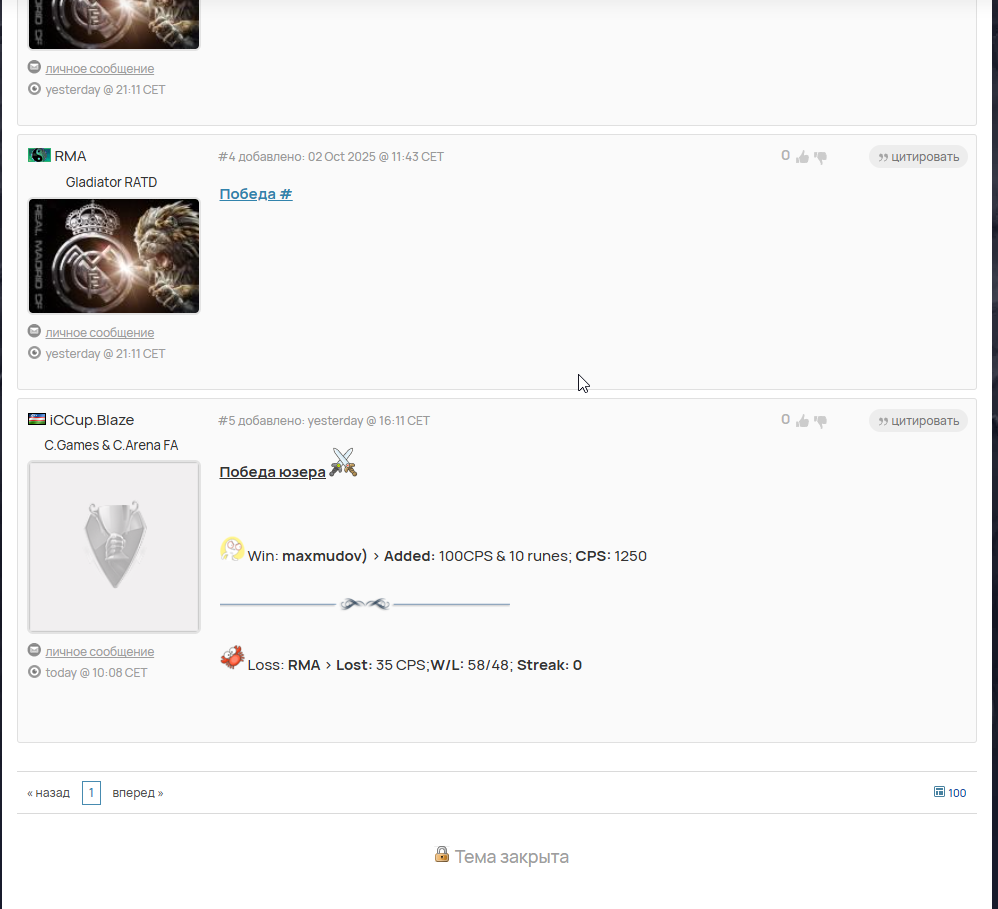Thumbs down post #4 by RMA

click(820, 157)
